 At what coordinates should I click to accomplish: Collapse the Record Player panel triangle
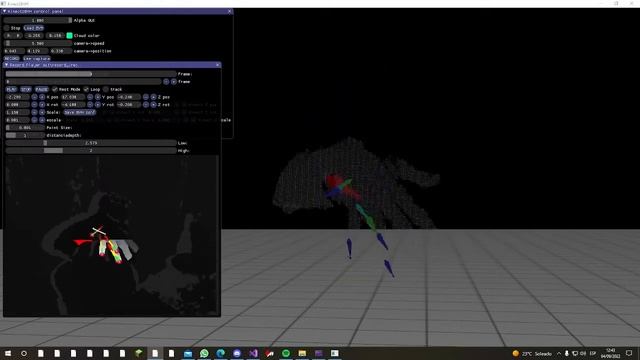click(6, 65)
